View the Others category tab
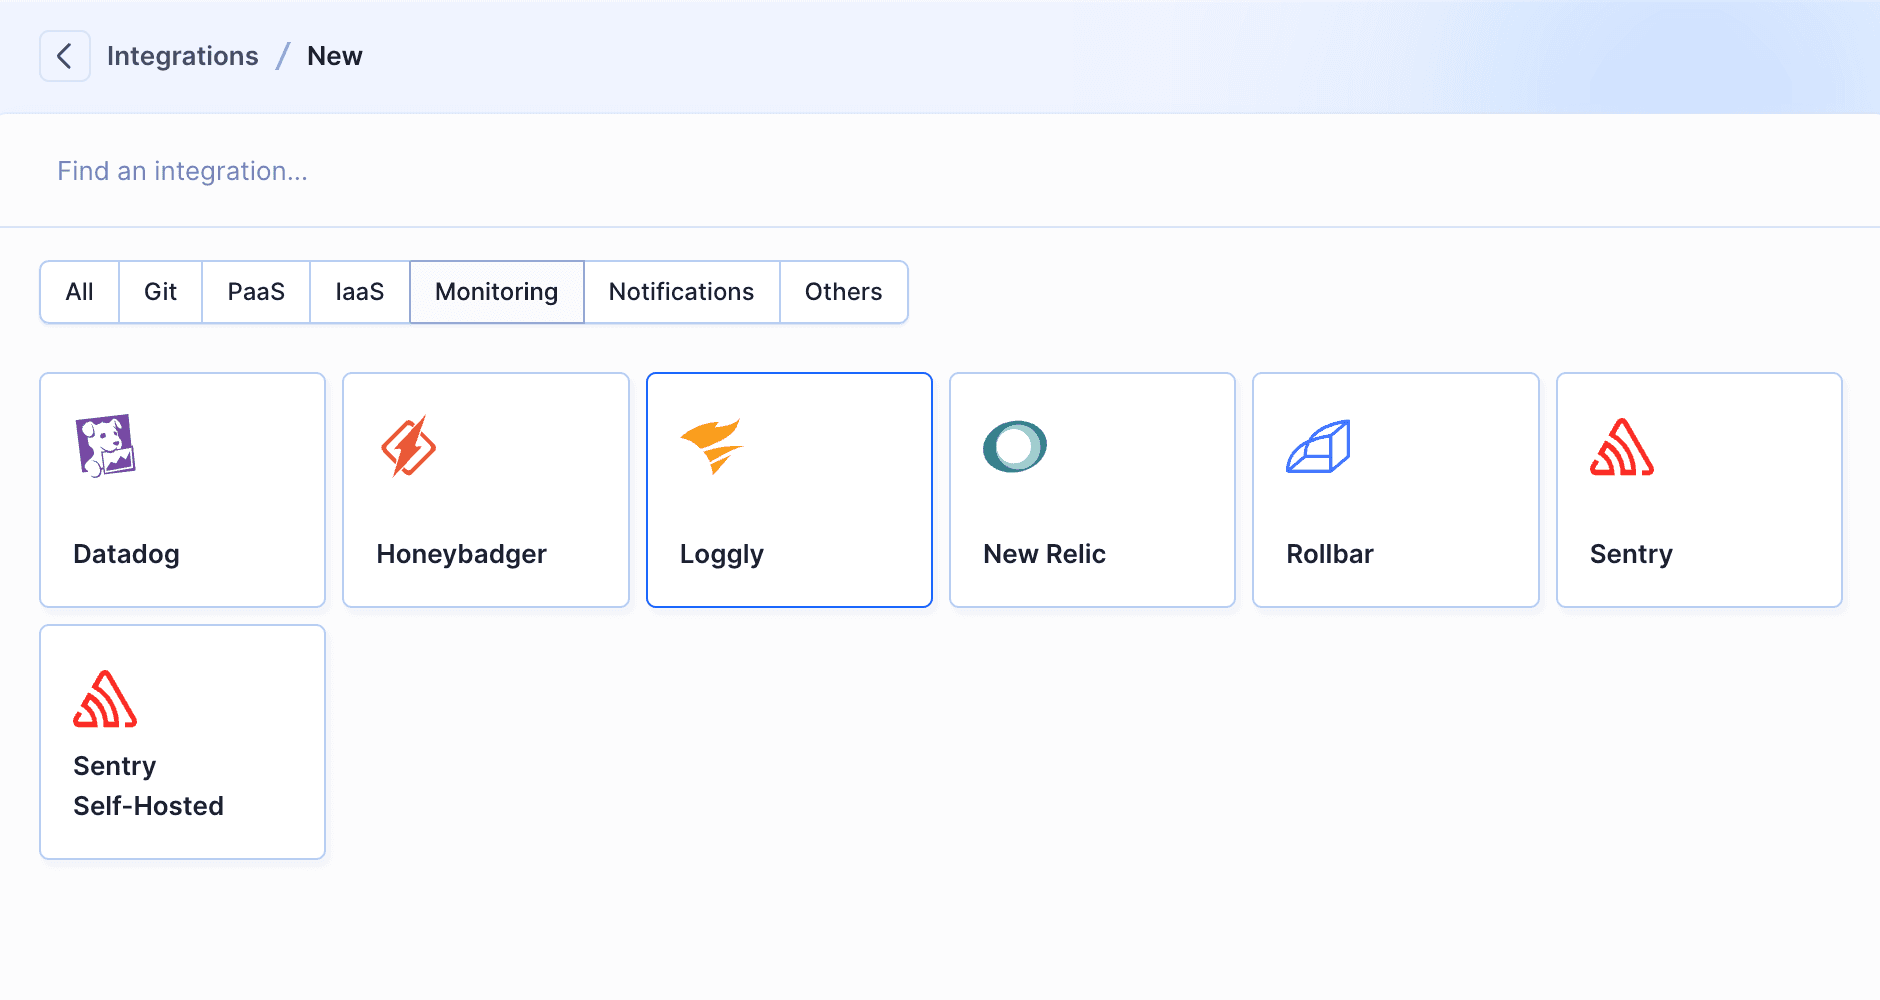This screenshot has width=1880, height=1000. [844, 292]
